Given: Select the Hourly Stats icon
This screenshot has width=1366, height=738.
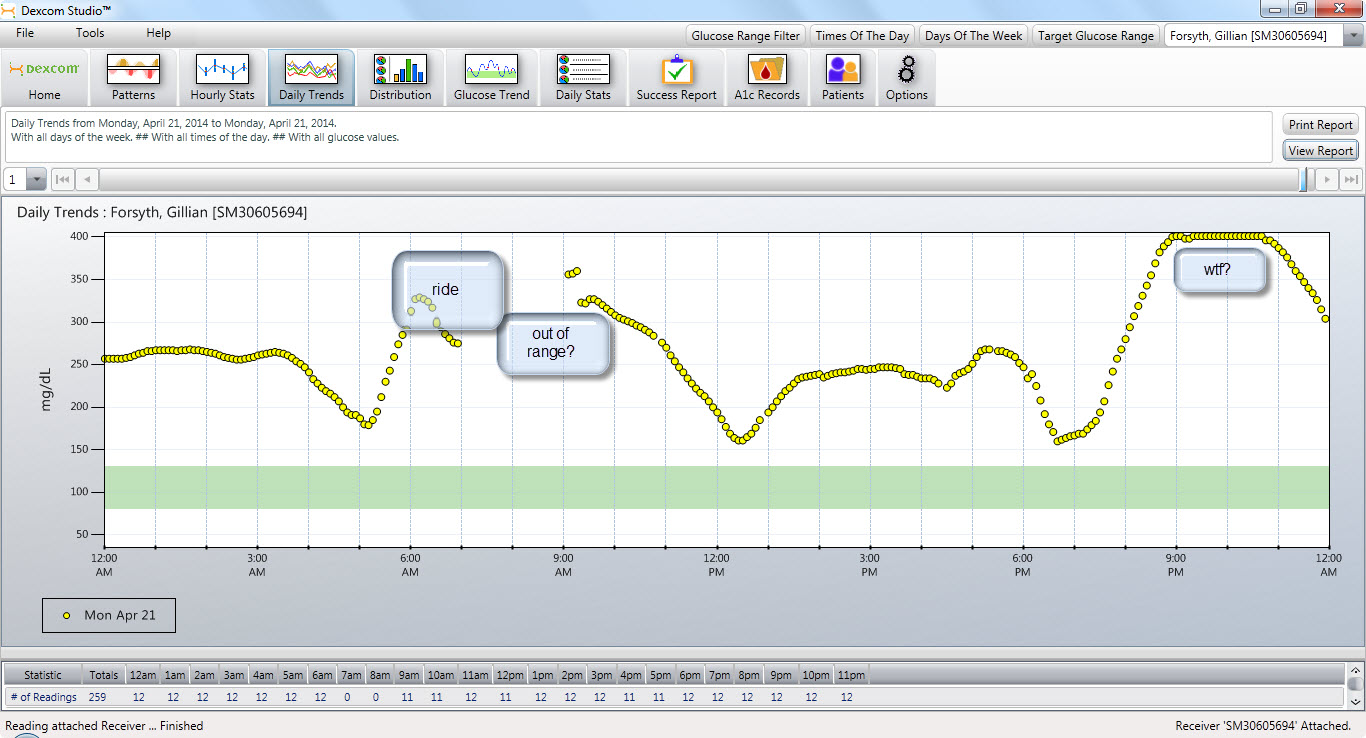Looking at the screenshot, I should pyautogui.click(x=222, y=78).
